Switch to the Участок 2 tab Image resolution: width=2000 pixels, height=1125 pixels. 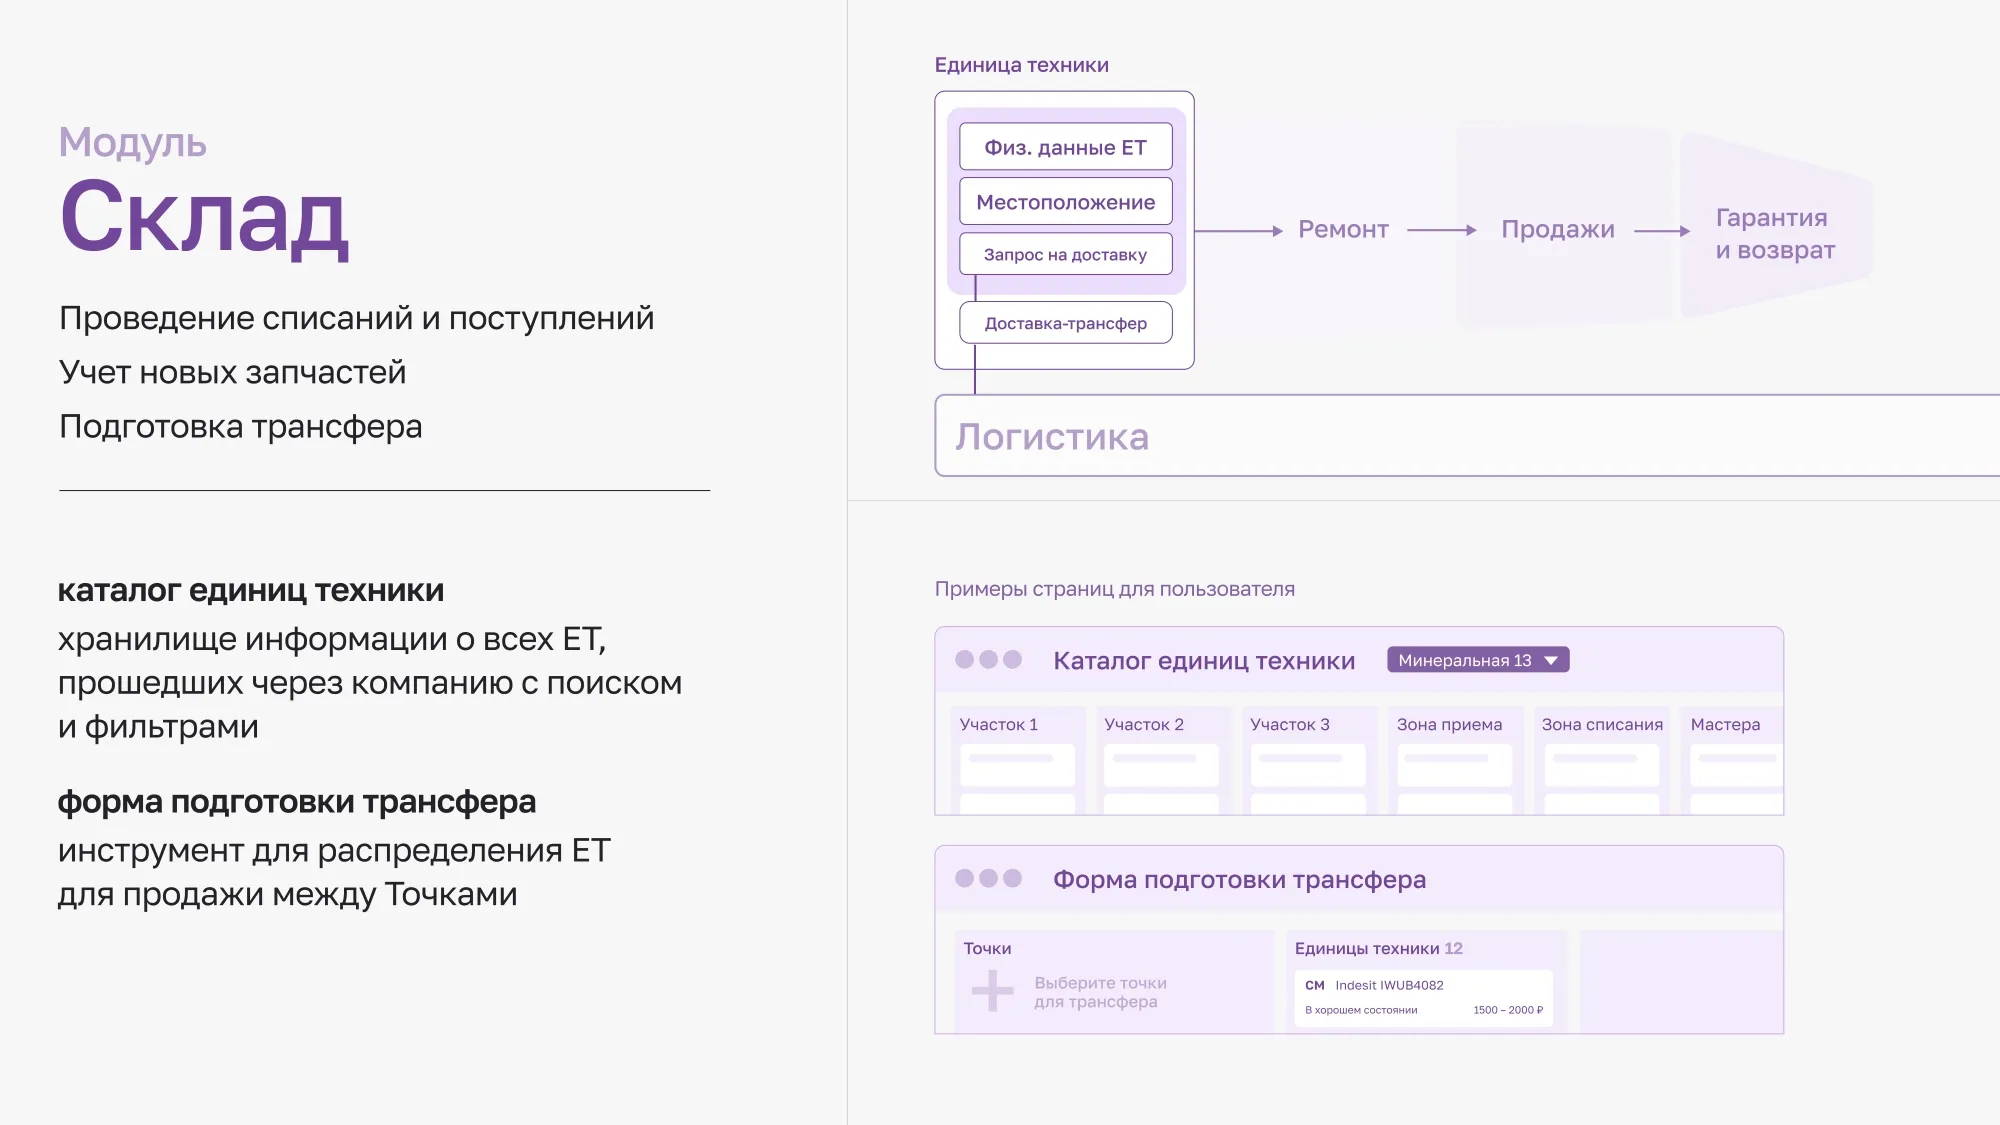pyautogui.click(x=1143, y=724)
